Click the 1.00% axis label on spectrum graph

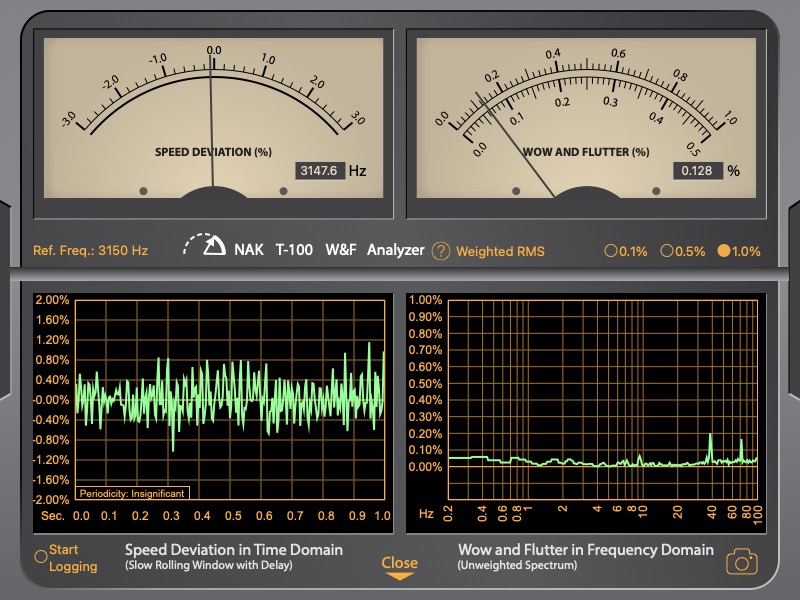pos(425,300)
